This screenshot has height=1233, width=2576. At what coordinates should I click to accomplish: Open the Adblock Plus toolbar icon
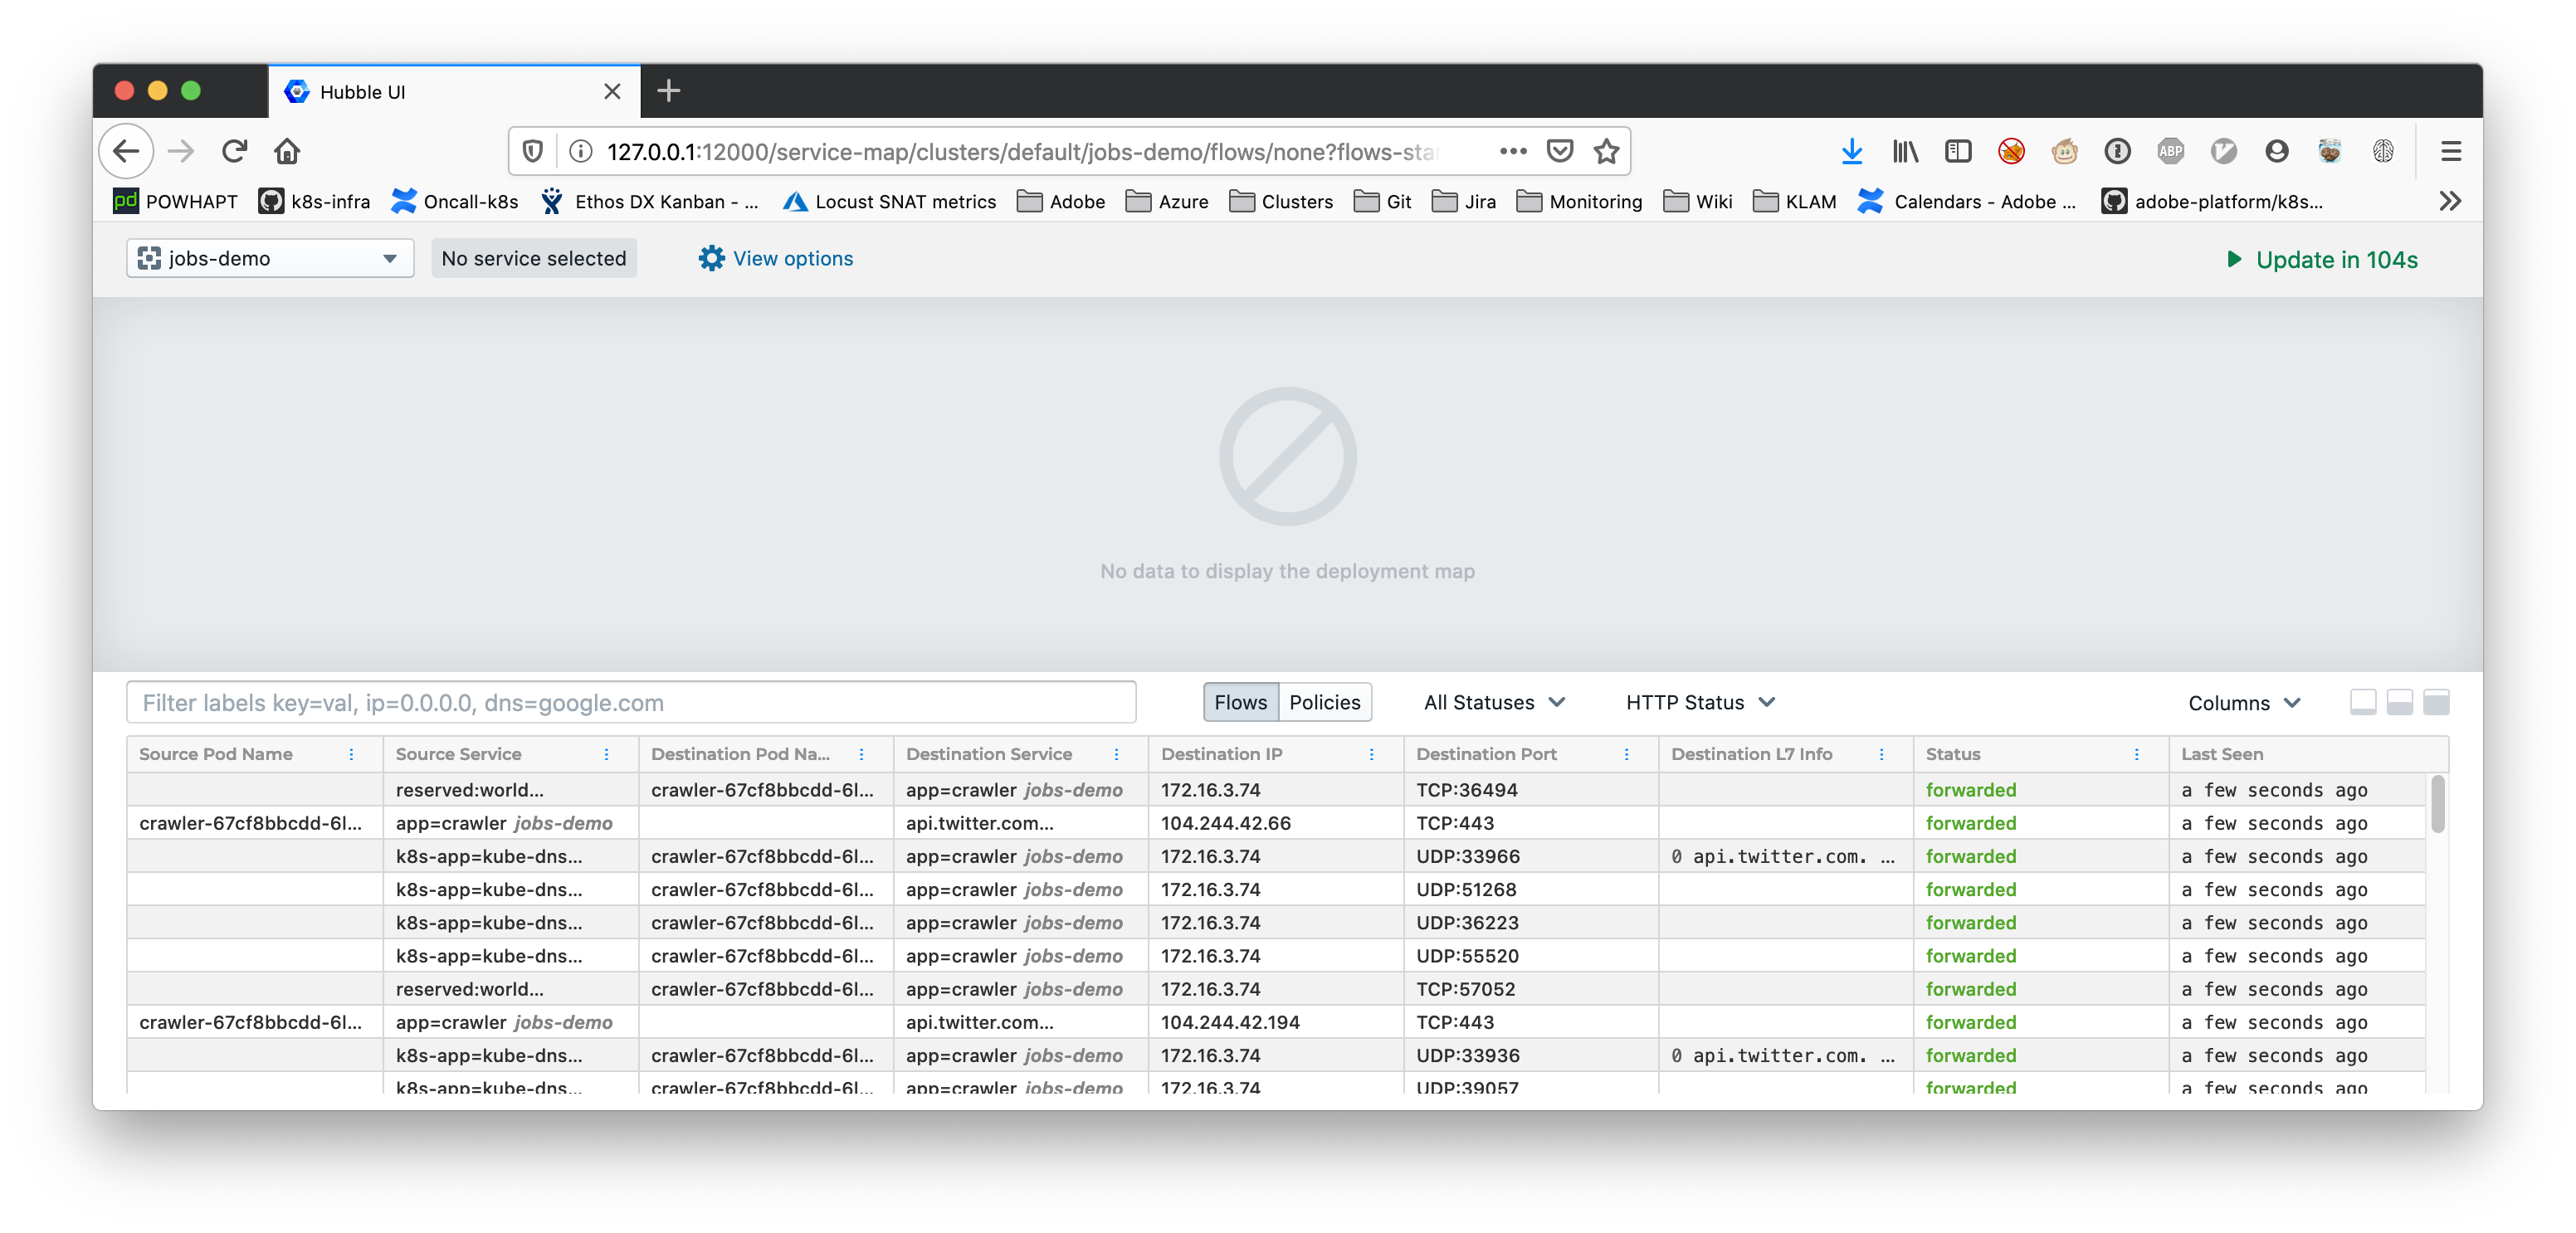tap(2171, 151)
